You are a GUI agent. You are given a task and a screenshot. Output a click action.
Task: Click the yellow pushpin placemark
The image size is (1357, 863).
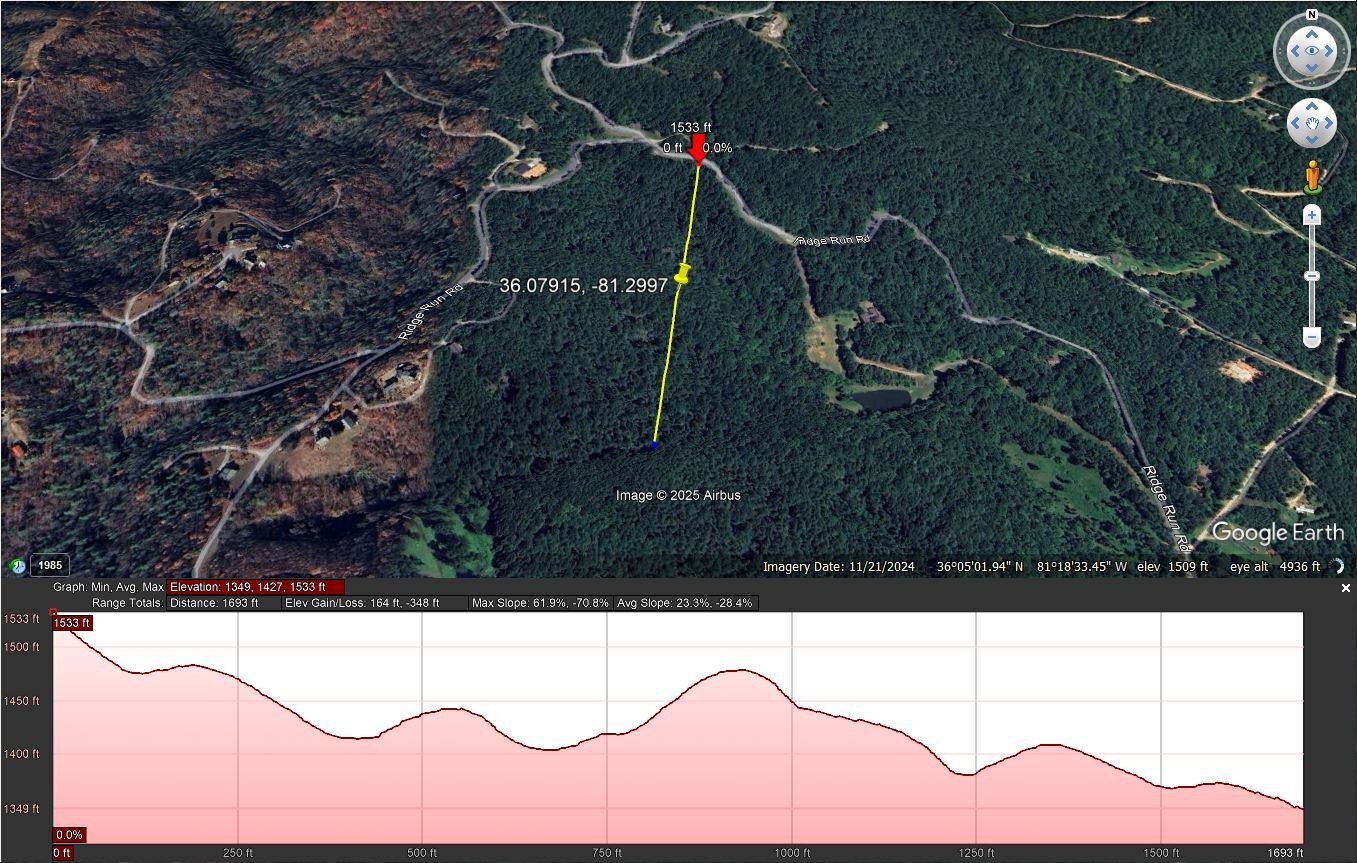point(682,273)
